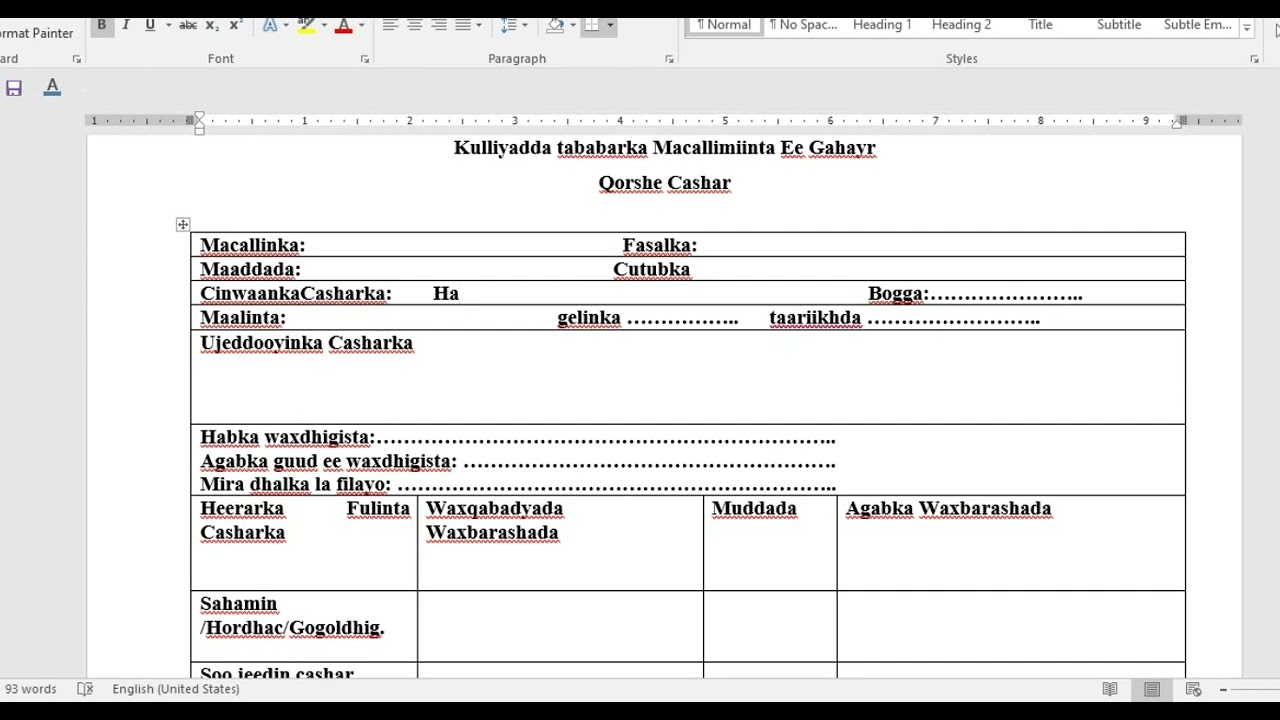Expand the Line Spacing dropdown arrow
The image size is (1280, 720).
click(525, 25)
